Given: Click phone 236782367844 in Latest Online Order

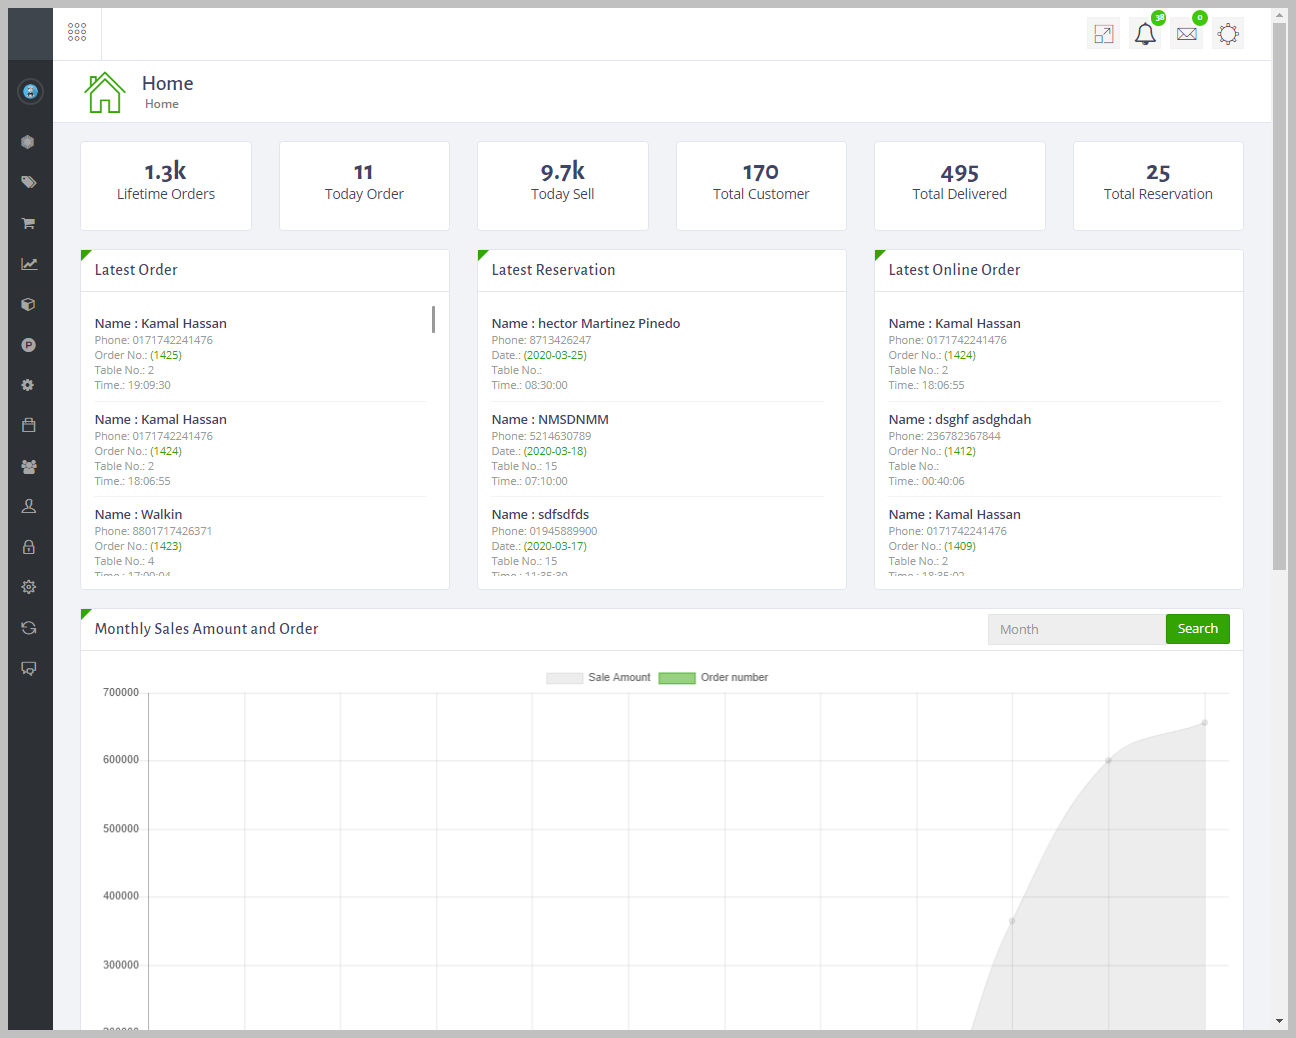Looking at the screenshot, I should tap(963, 436).
